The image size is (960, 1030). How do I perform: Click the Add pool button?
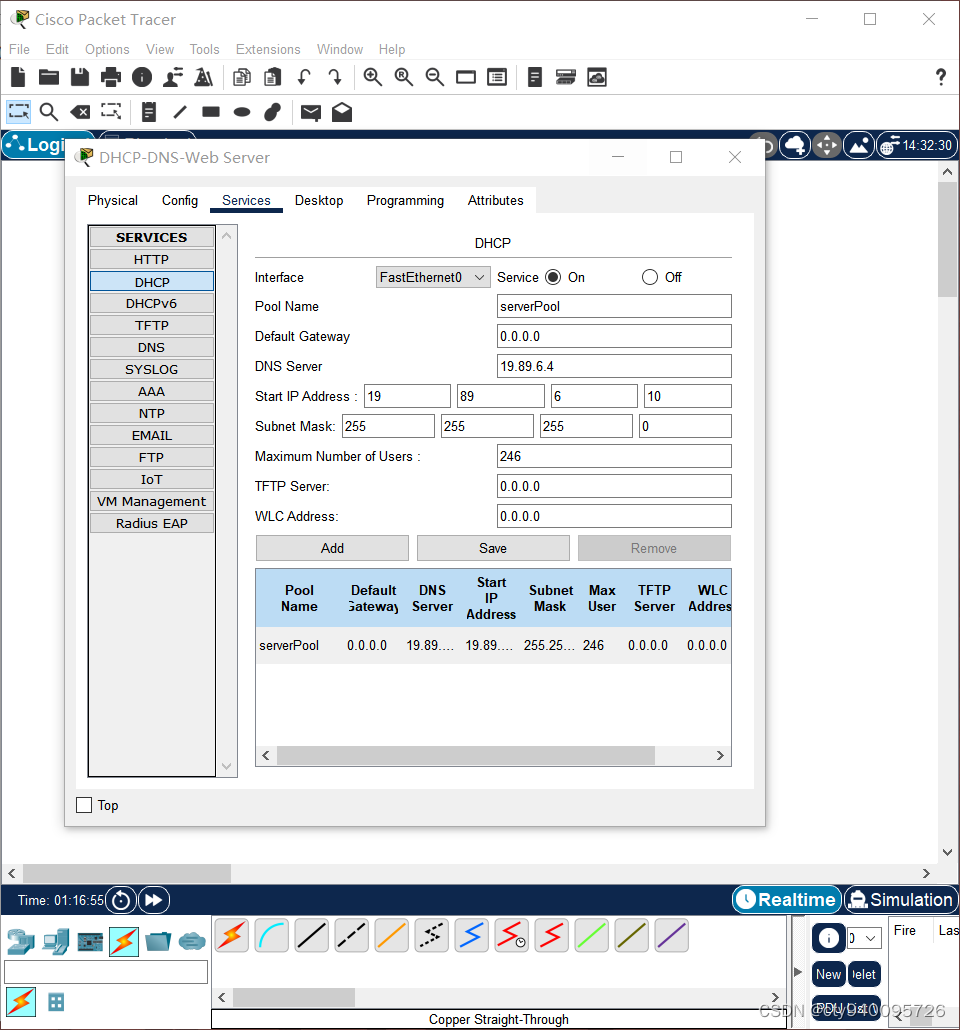pyautogui.click(x=332, y=549)
